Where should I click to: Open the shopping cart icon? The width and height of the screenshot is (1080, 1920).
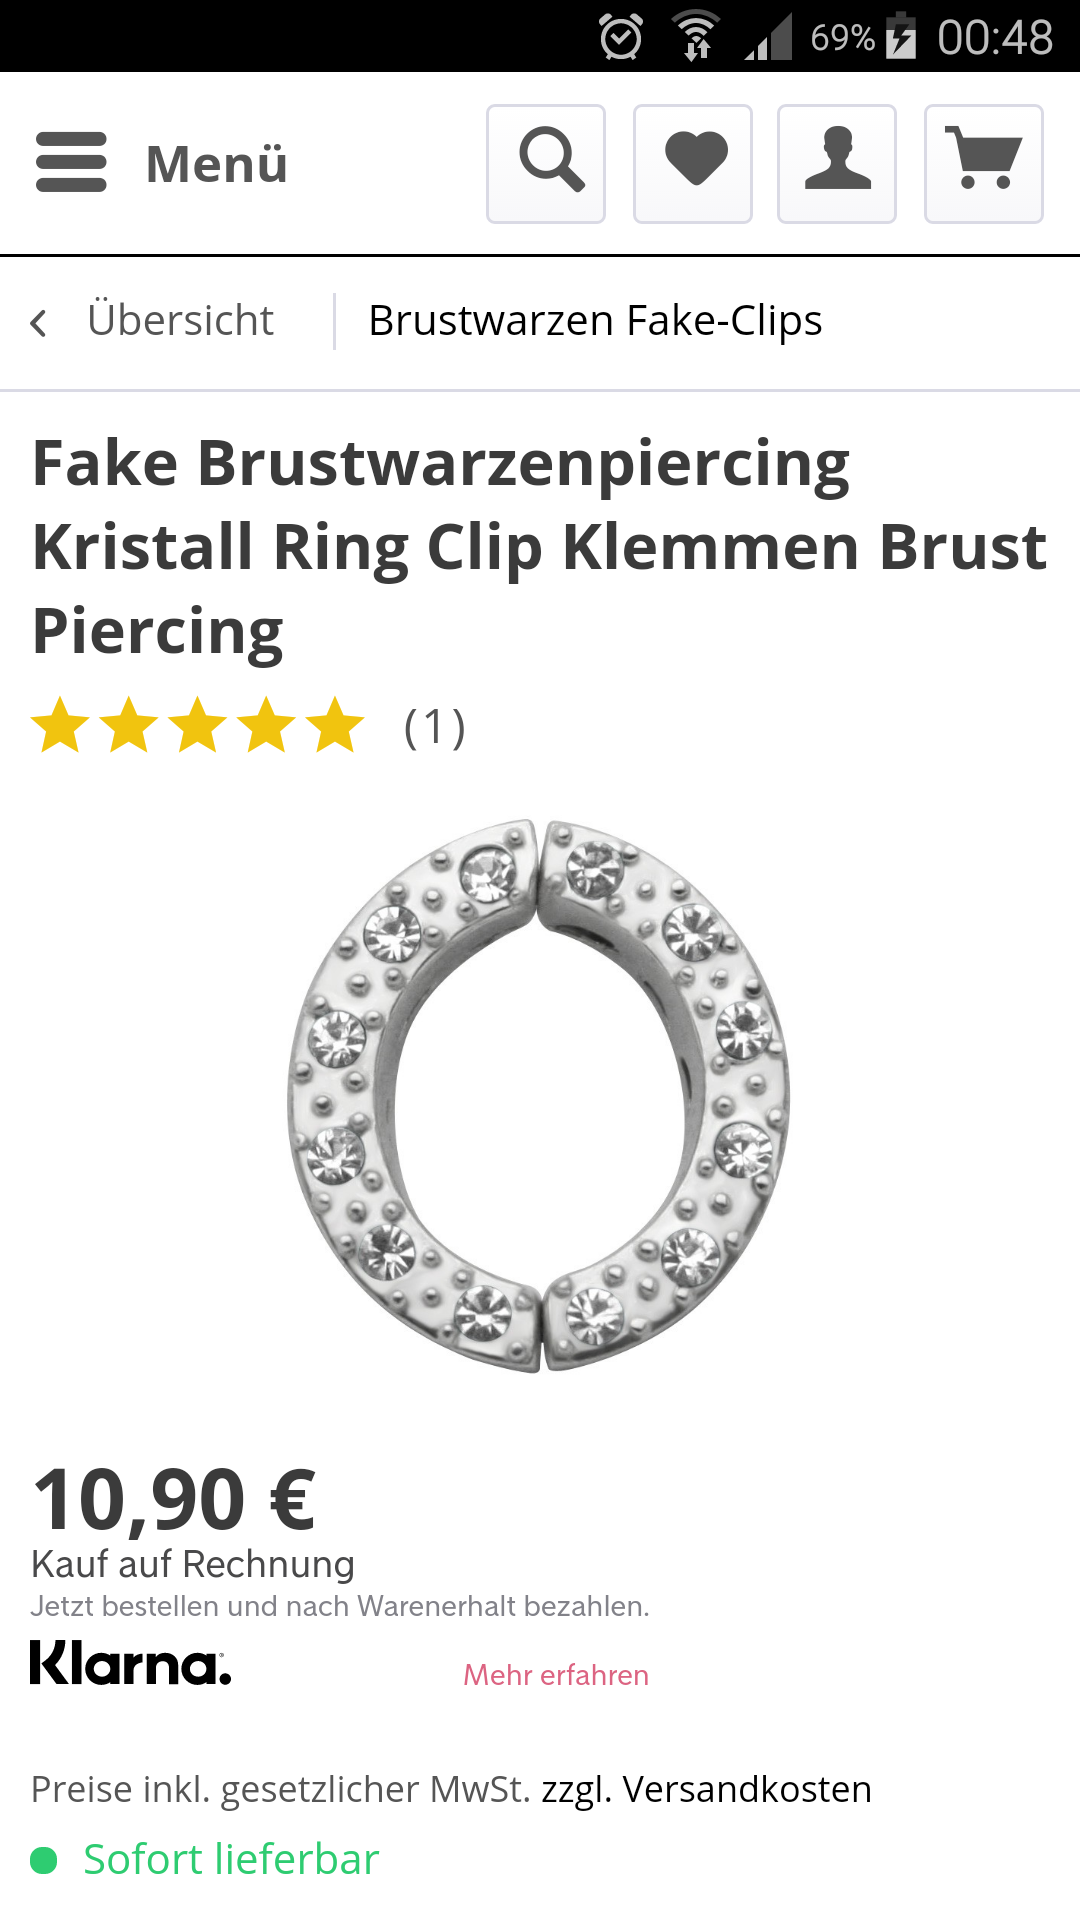(984, 164)
